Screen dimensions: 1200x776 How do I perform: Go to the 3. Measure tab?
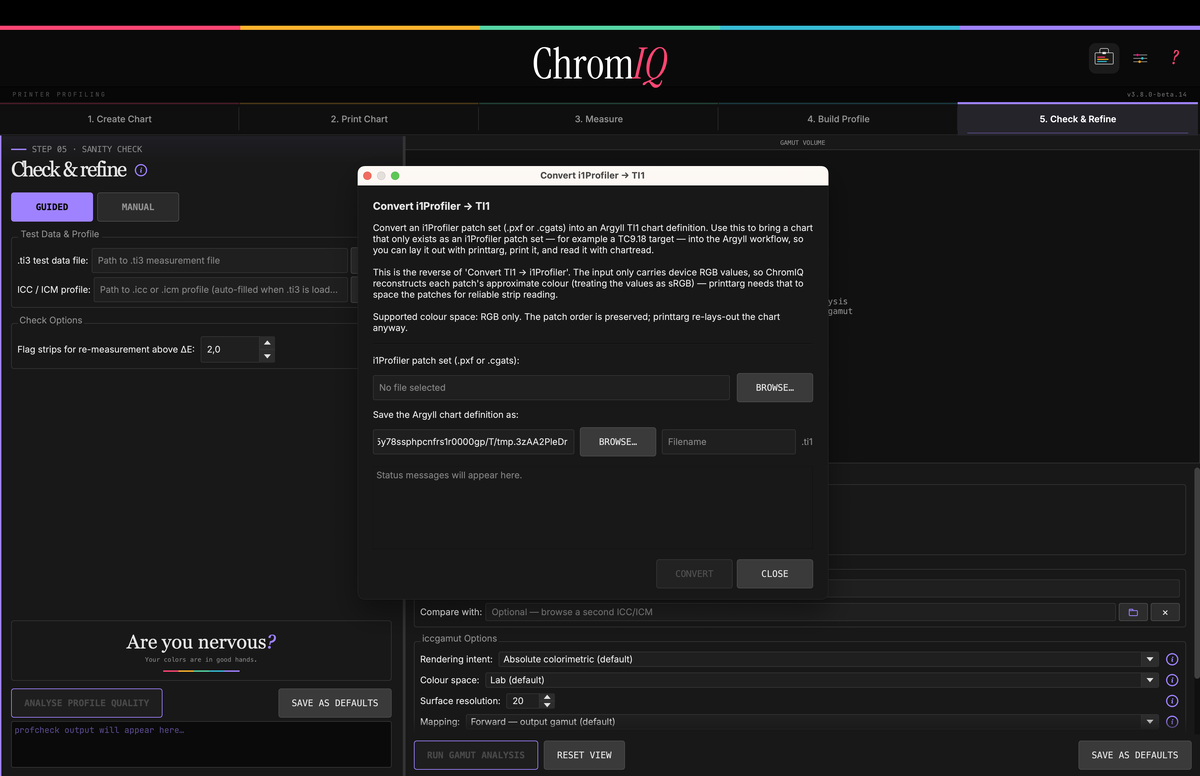coord(598,119)
